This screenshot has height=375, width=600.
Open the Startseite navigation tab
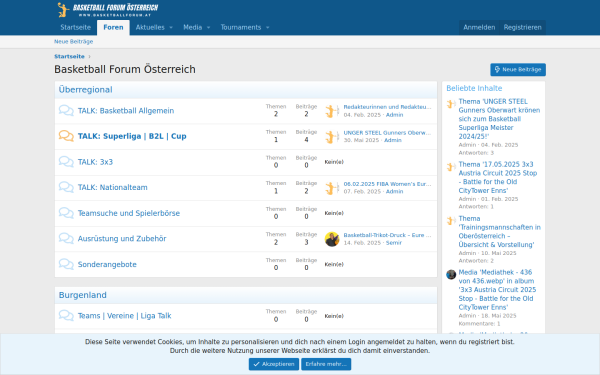tap(75, 28)
